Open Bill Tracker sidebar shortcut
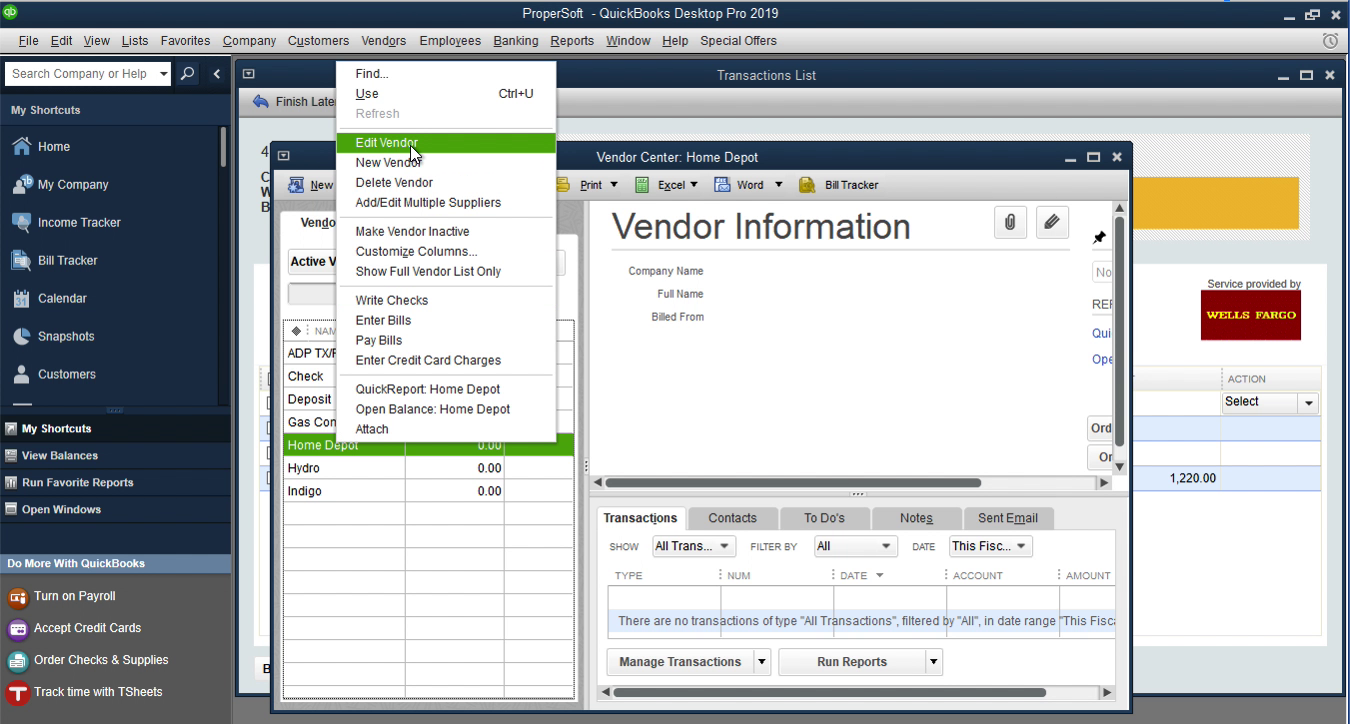The width and height of the screenshot is (1350, 724). (54, 260)
